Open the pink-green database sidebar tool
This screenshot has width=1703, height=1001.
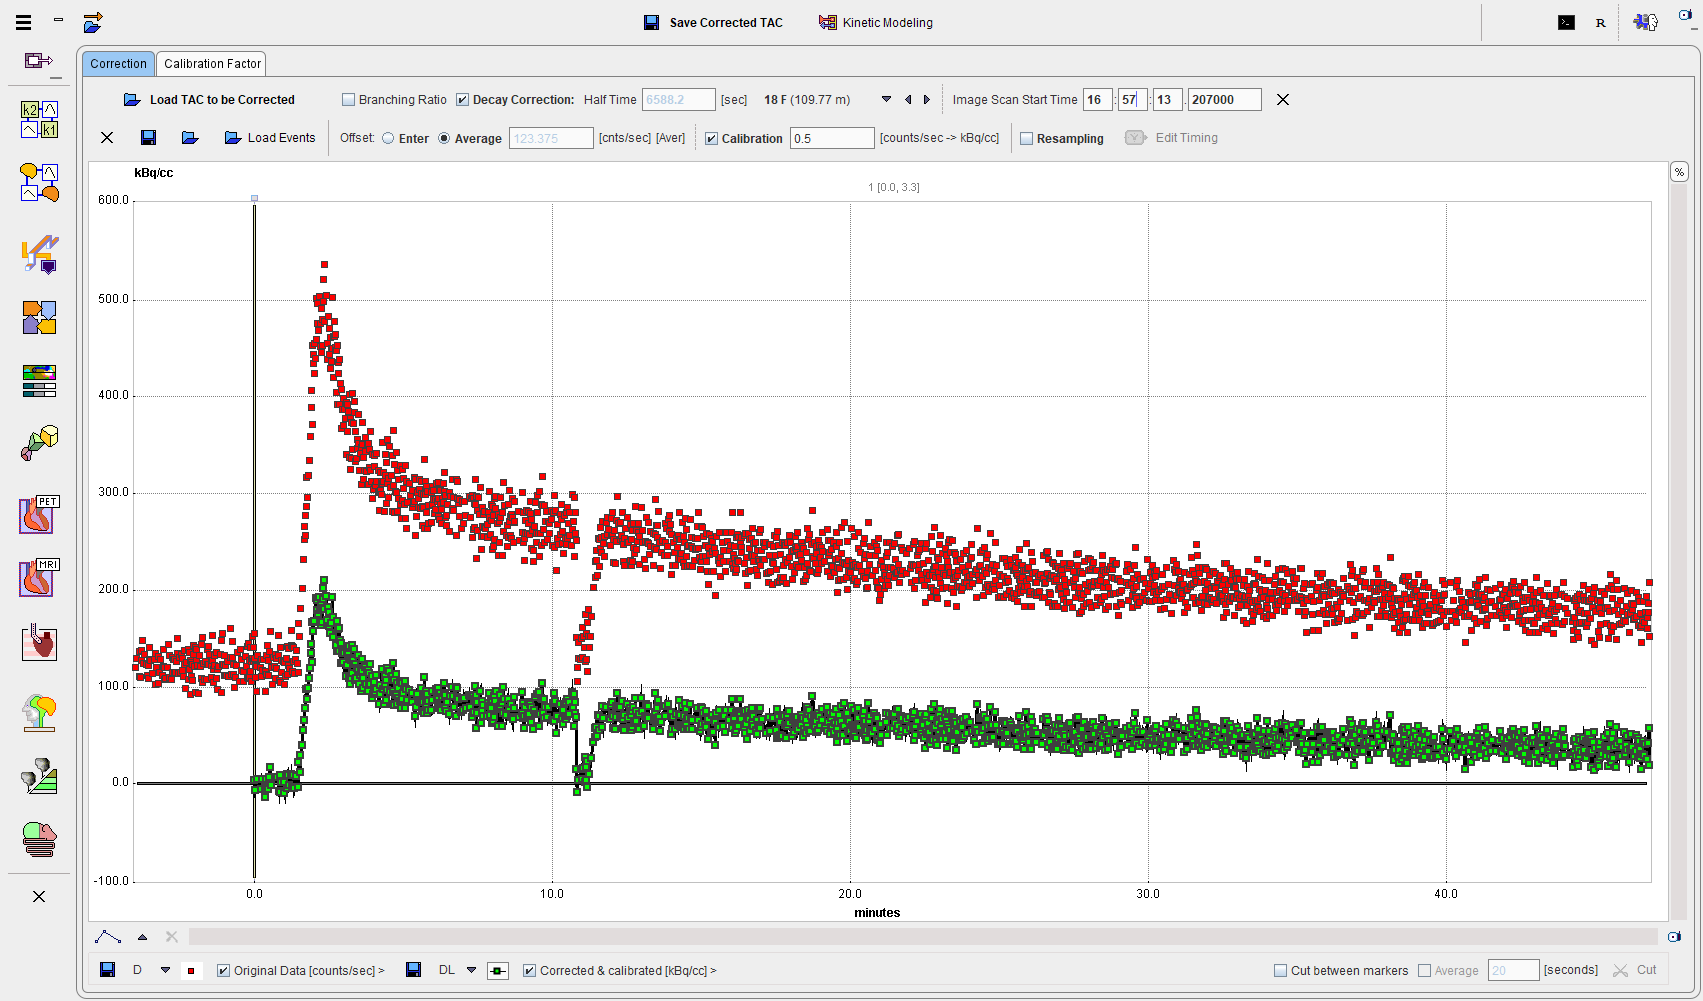(40, 839)
